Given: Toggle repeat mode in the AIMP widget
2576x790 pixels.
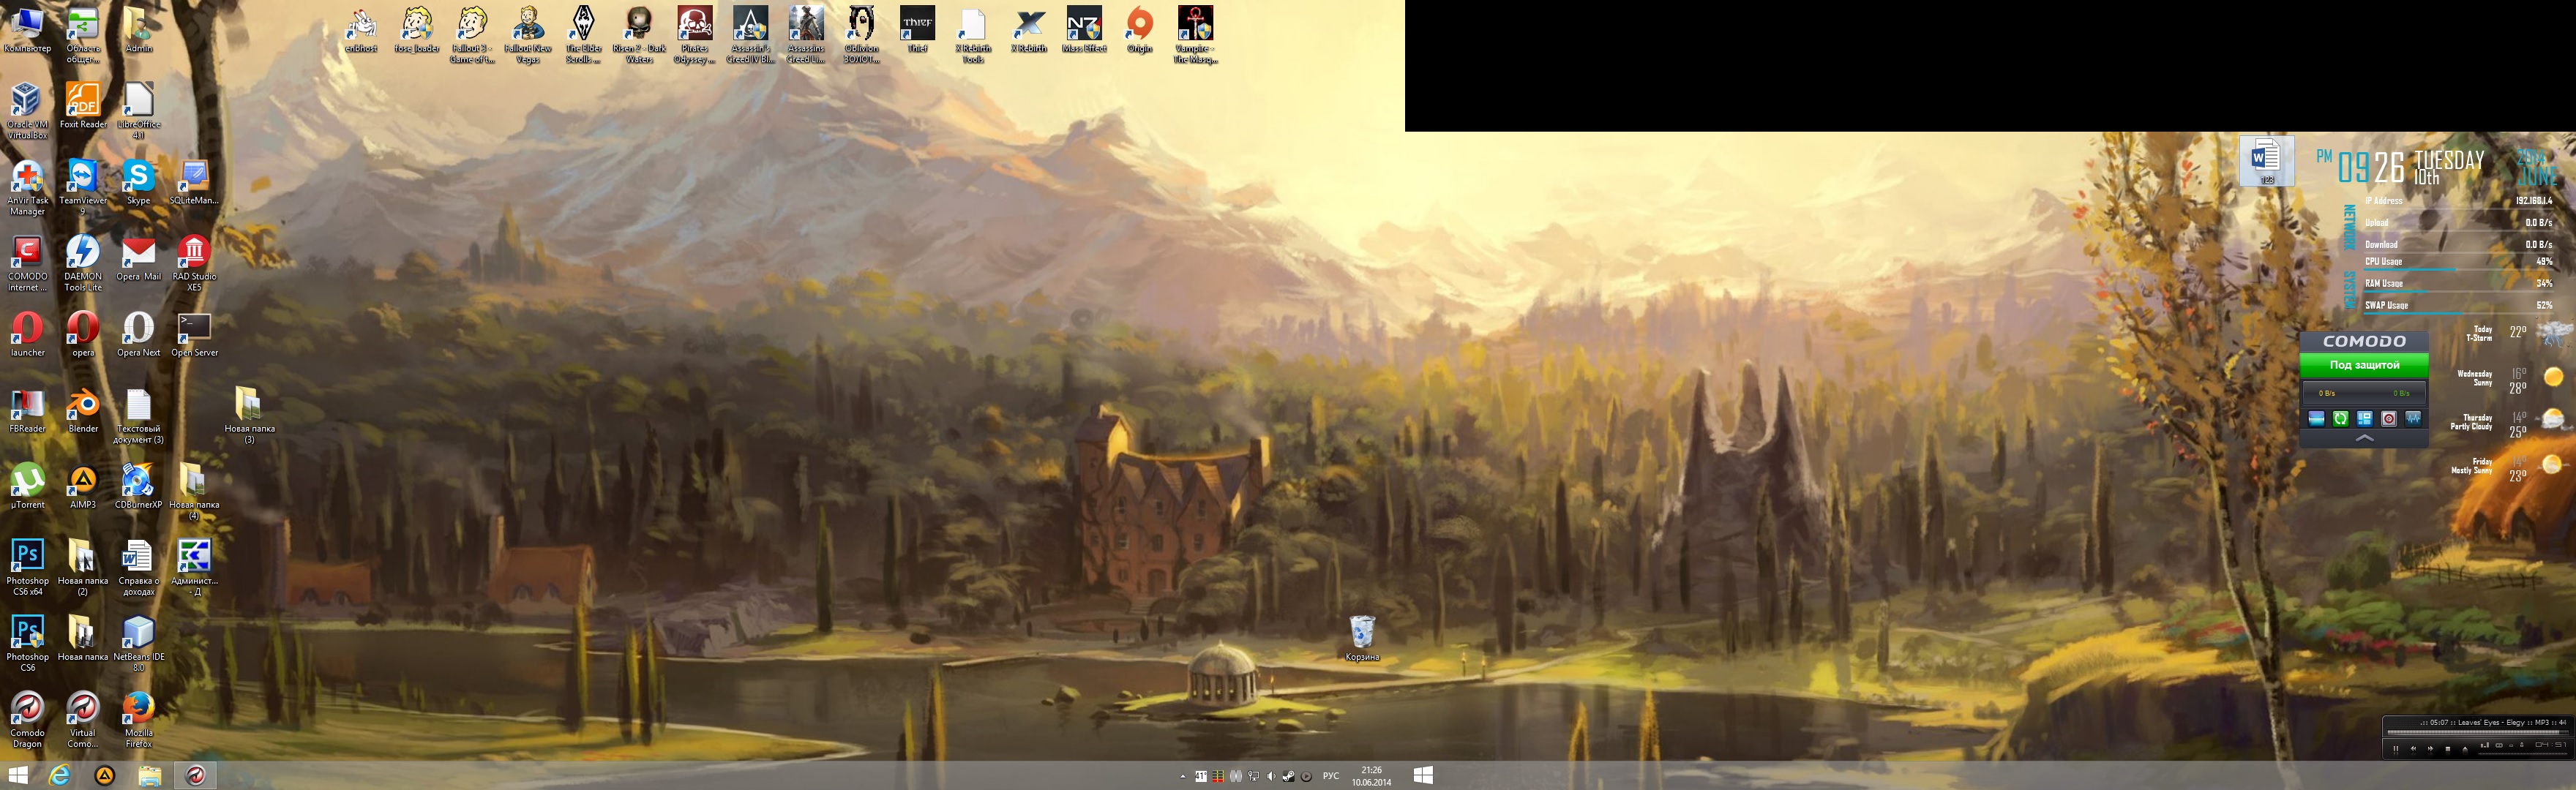Looking at the screenshot, I should click(x=2499, y=746).
